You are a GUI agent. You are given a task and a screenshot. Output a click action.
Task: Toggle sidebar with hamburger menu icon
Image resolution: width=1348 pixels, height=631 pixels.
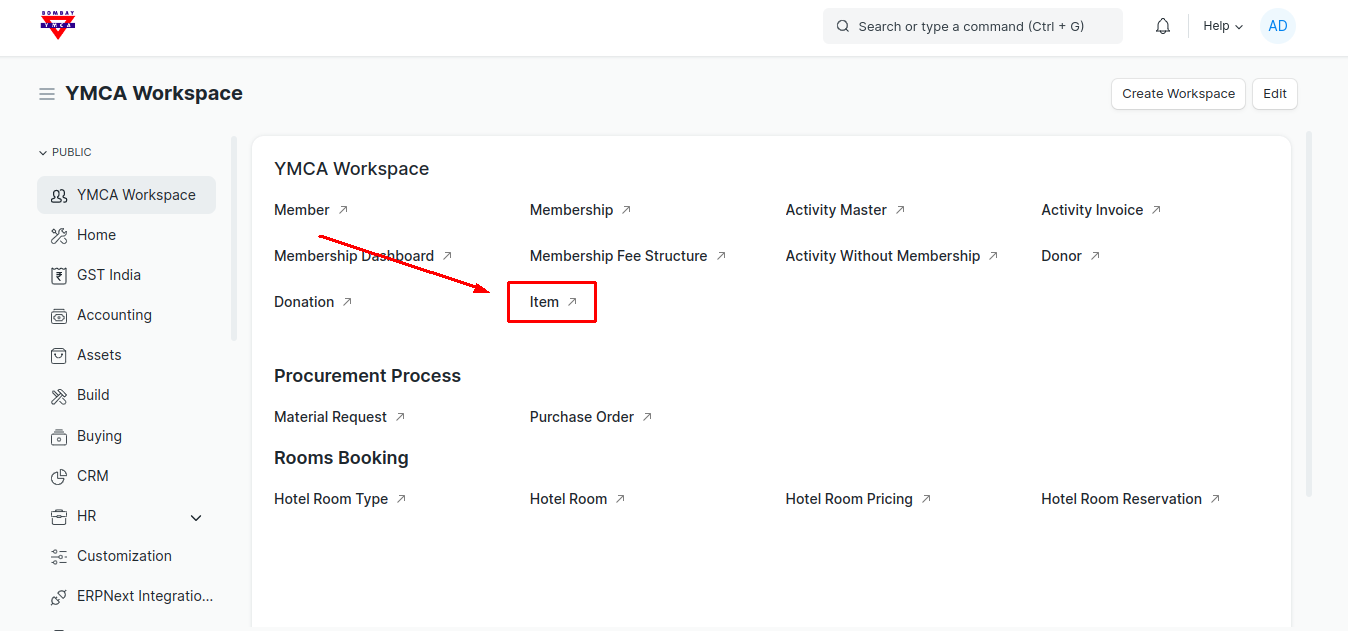47,94
